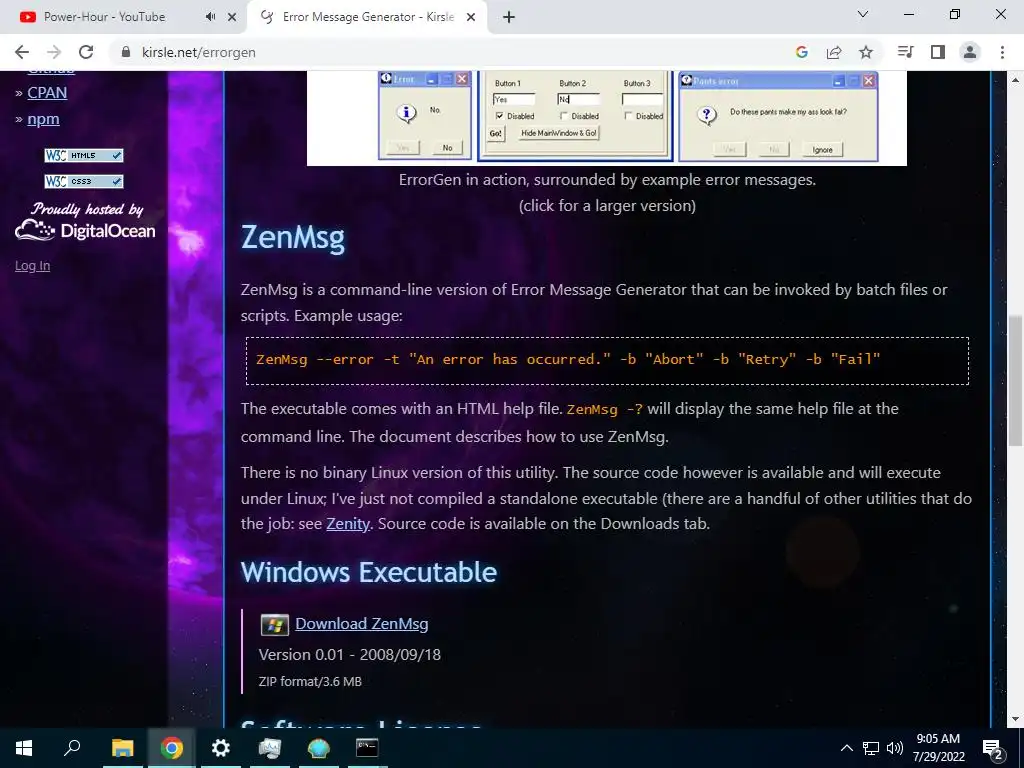This screenshot has height=768, width=1024.
Task: Expand the tab search chevron
Action: coord(863,14)
